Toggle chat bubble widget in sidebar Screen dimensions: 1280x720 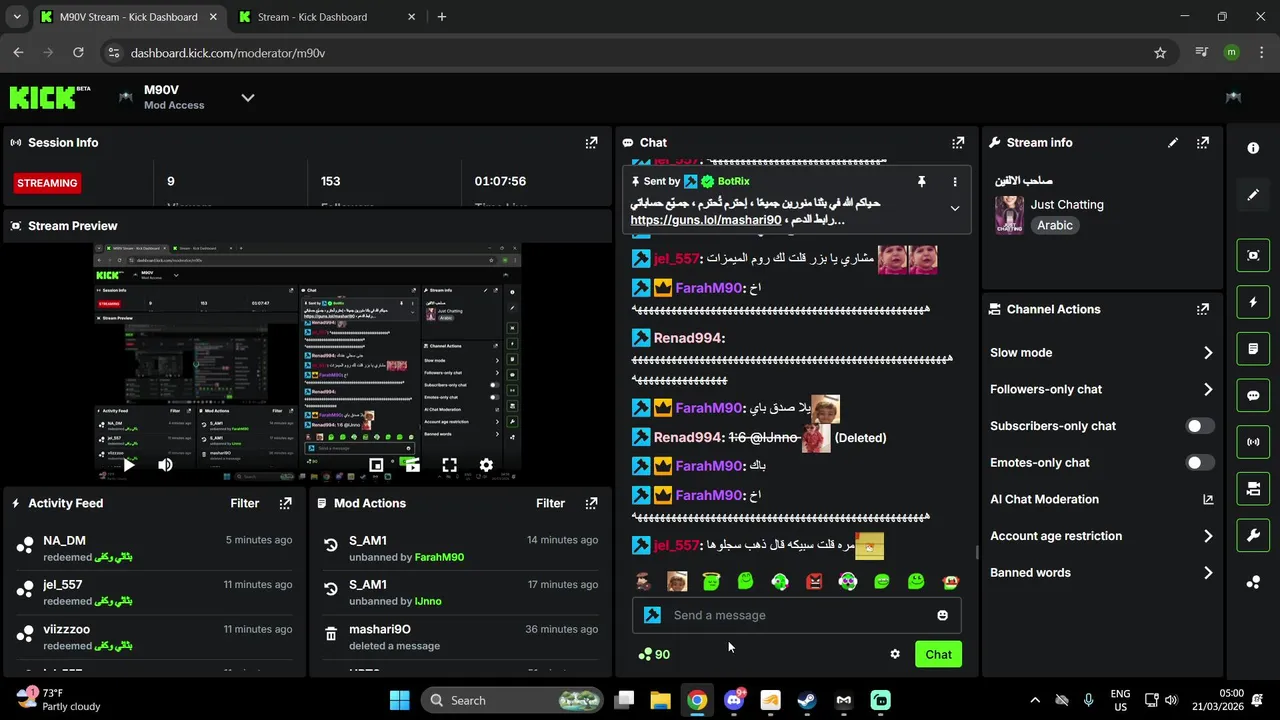[x=1253, y=395]
